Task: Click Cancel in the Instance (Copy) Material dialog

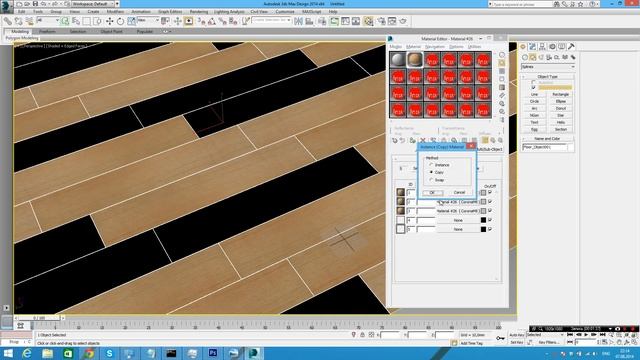Action: [459, 192]
